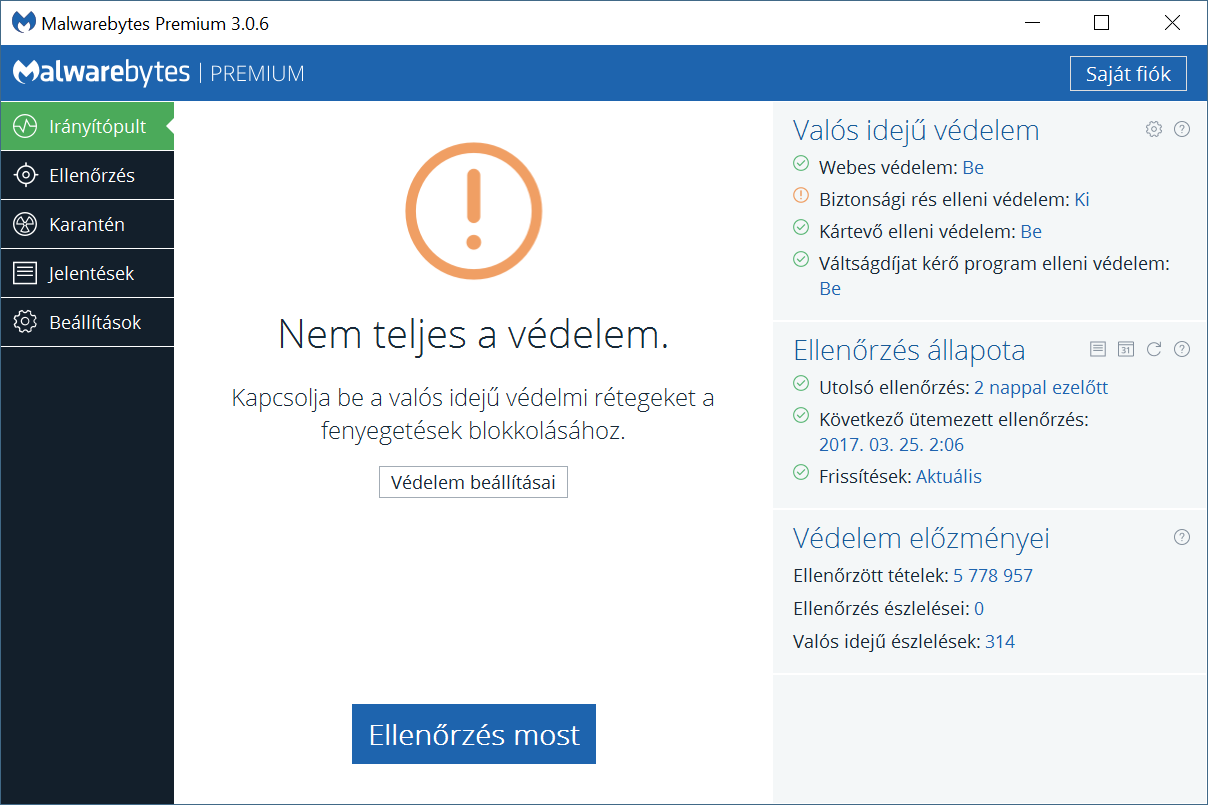Click the Valós idejű védelem heading

pos(916,131)
